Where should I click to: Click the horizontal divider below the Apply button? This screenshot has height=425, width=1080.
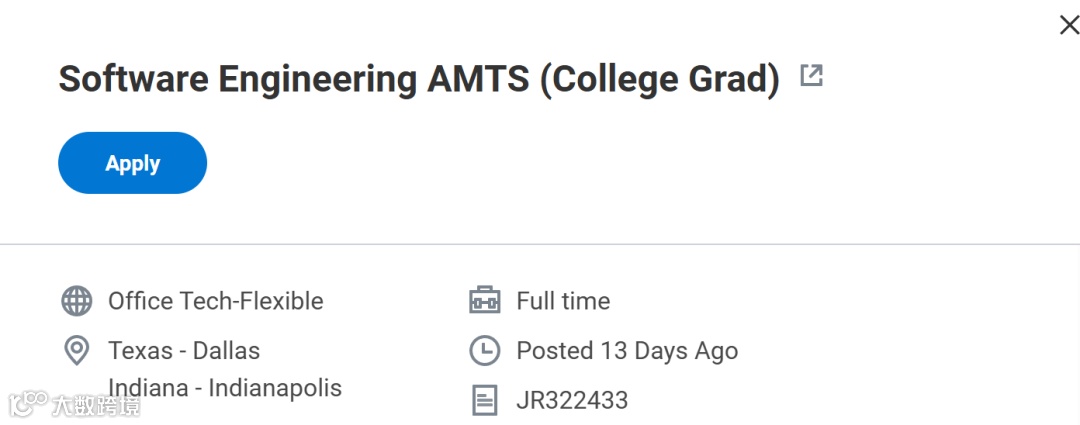click(x=540, y=244)
